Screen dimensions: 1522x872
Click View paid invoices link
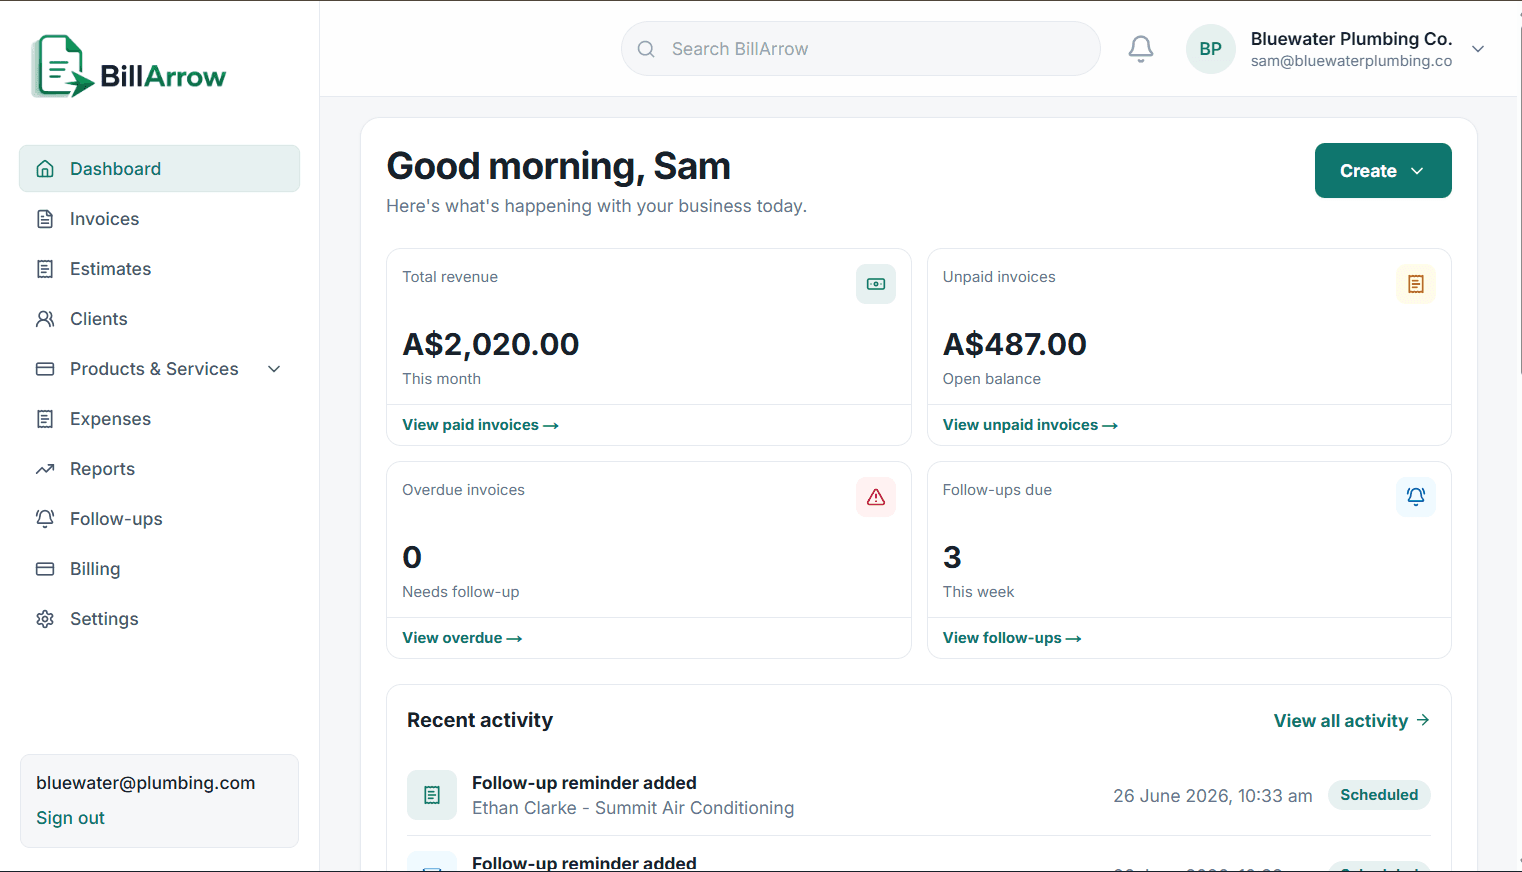point(480,425)
